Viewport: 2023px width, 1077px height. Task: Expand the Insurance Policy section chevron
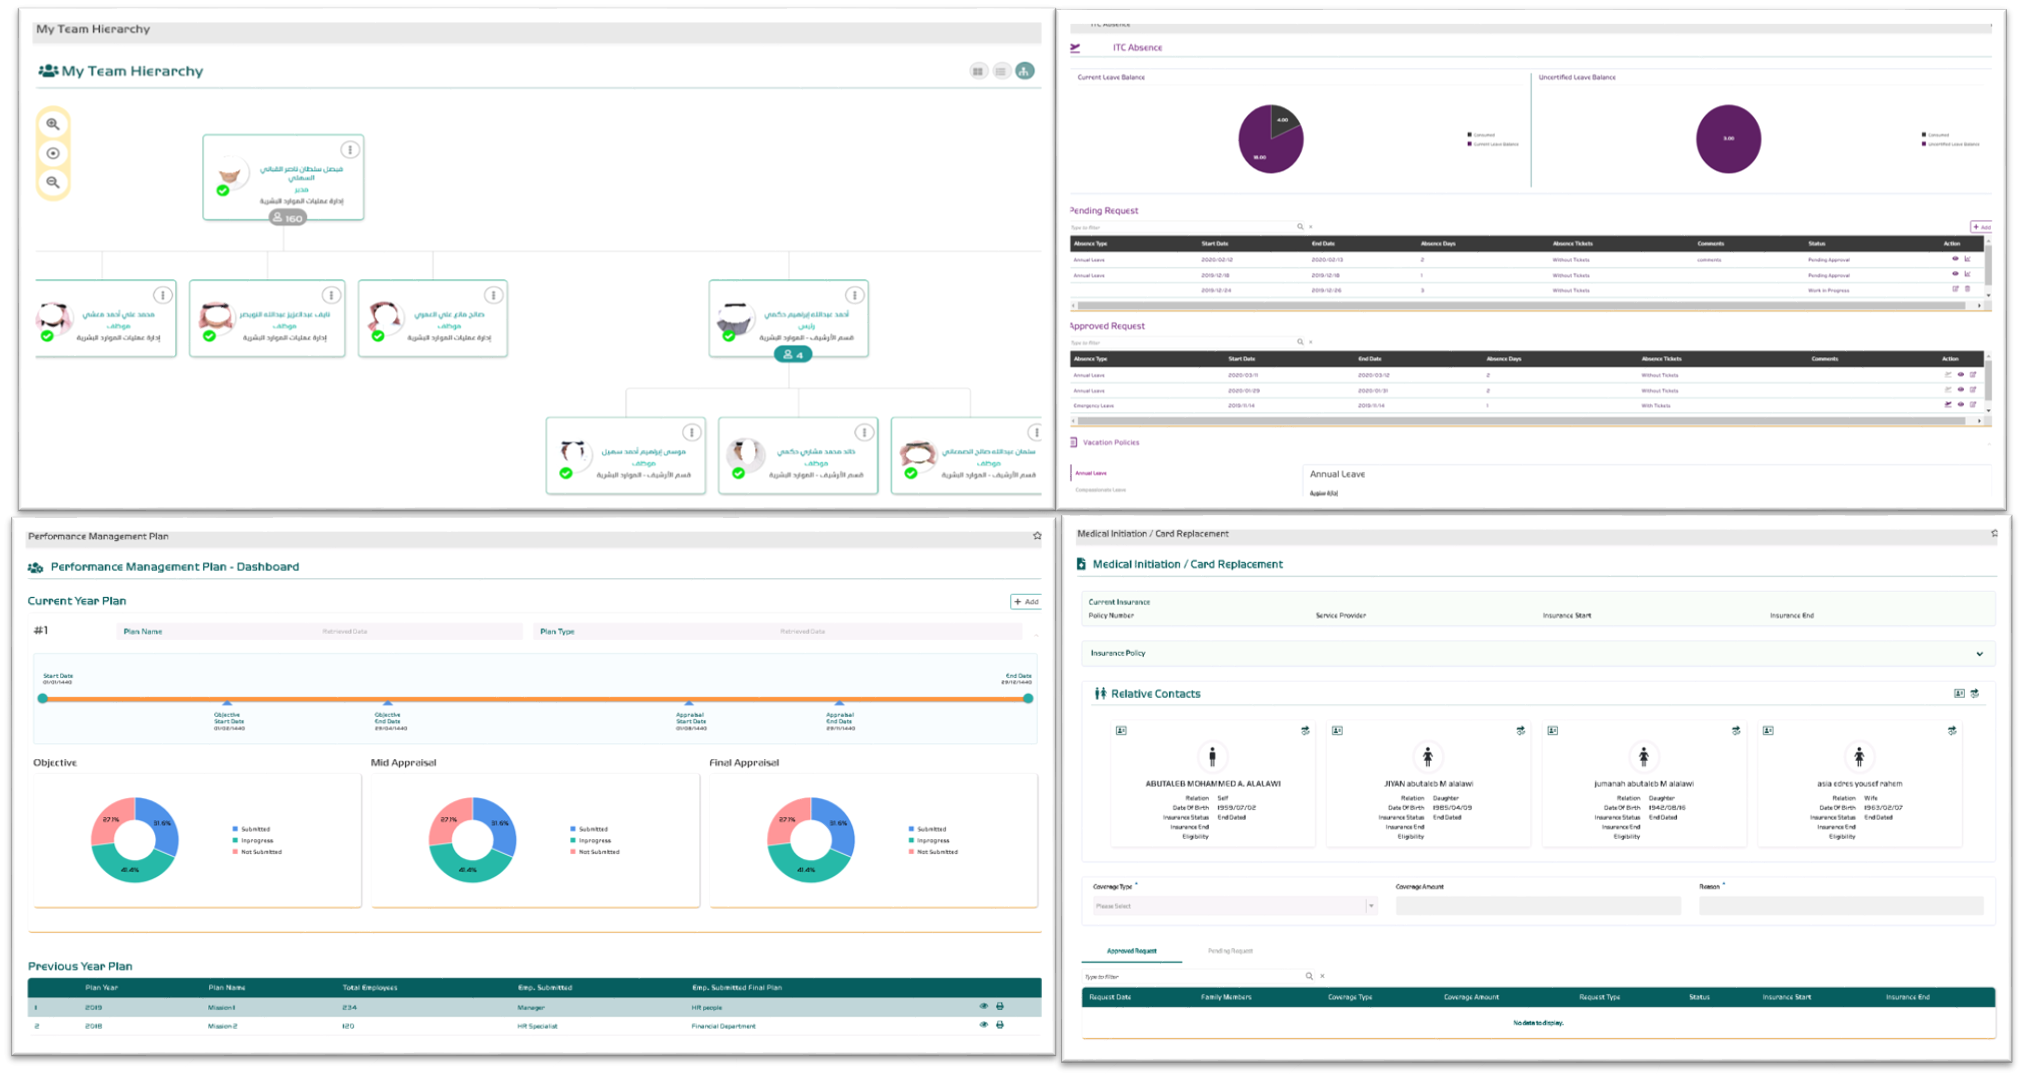pos(1979,653)
